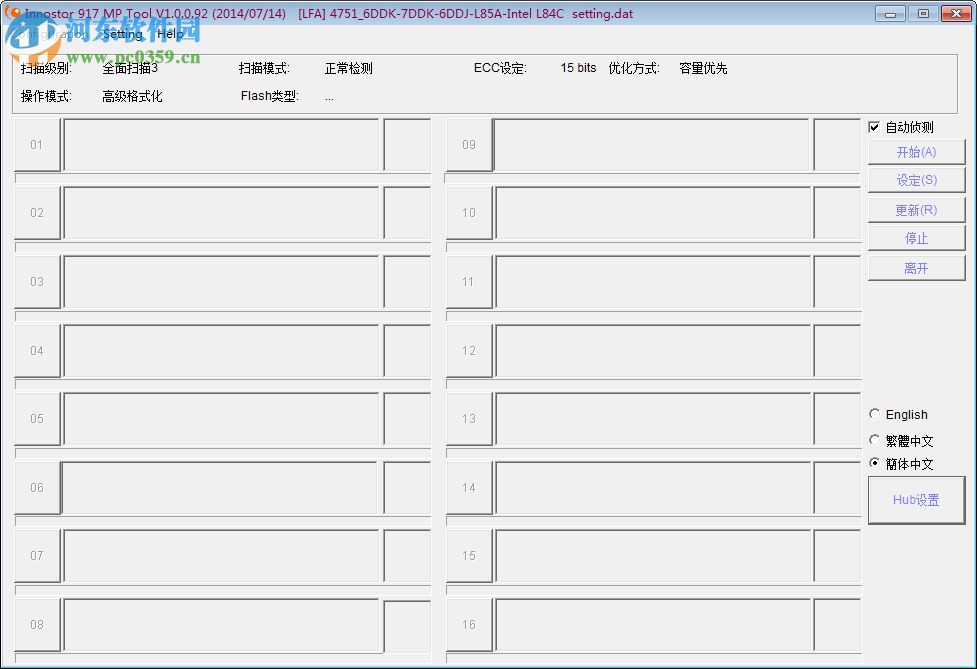977x669 pixels.
Task: Click the progress box beside port 05
Action: tap(222, 418)
